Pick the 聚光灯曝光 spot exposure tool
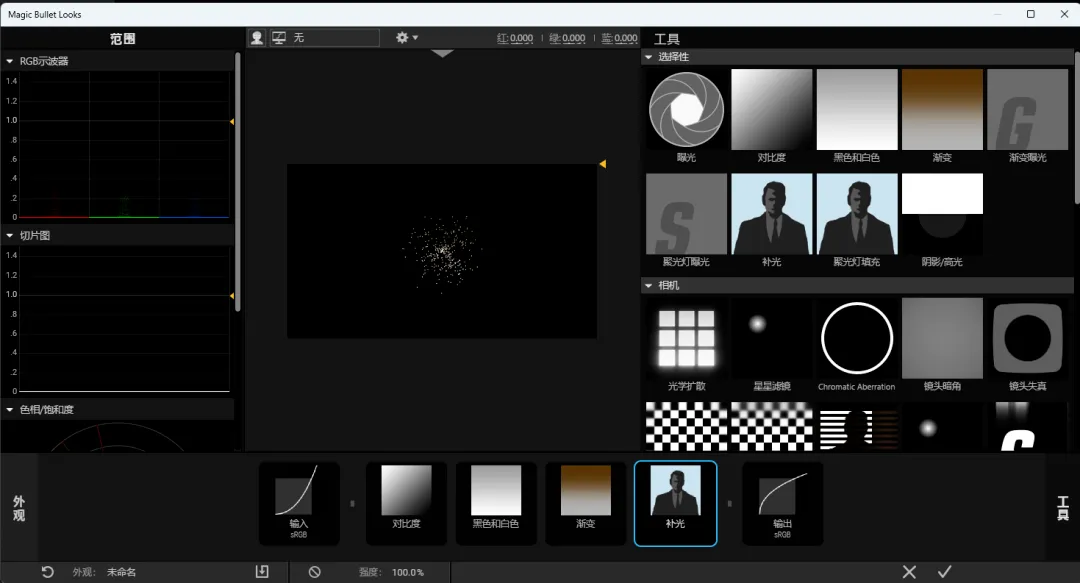This screenshot has width=1080, height=583. [x=686, y=221]
